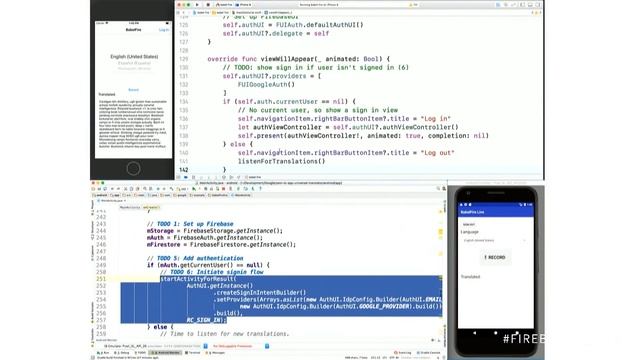
Task: Click Save All in Android Studio toolbar
Action: [x=99, y=189]
